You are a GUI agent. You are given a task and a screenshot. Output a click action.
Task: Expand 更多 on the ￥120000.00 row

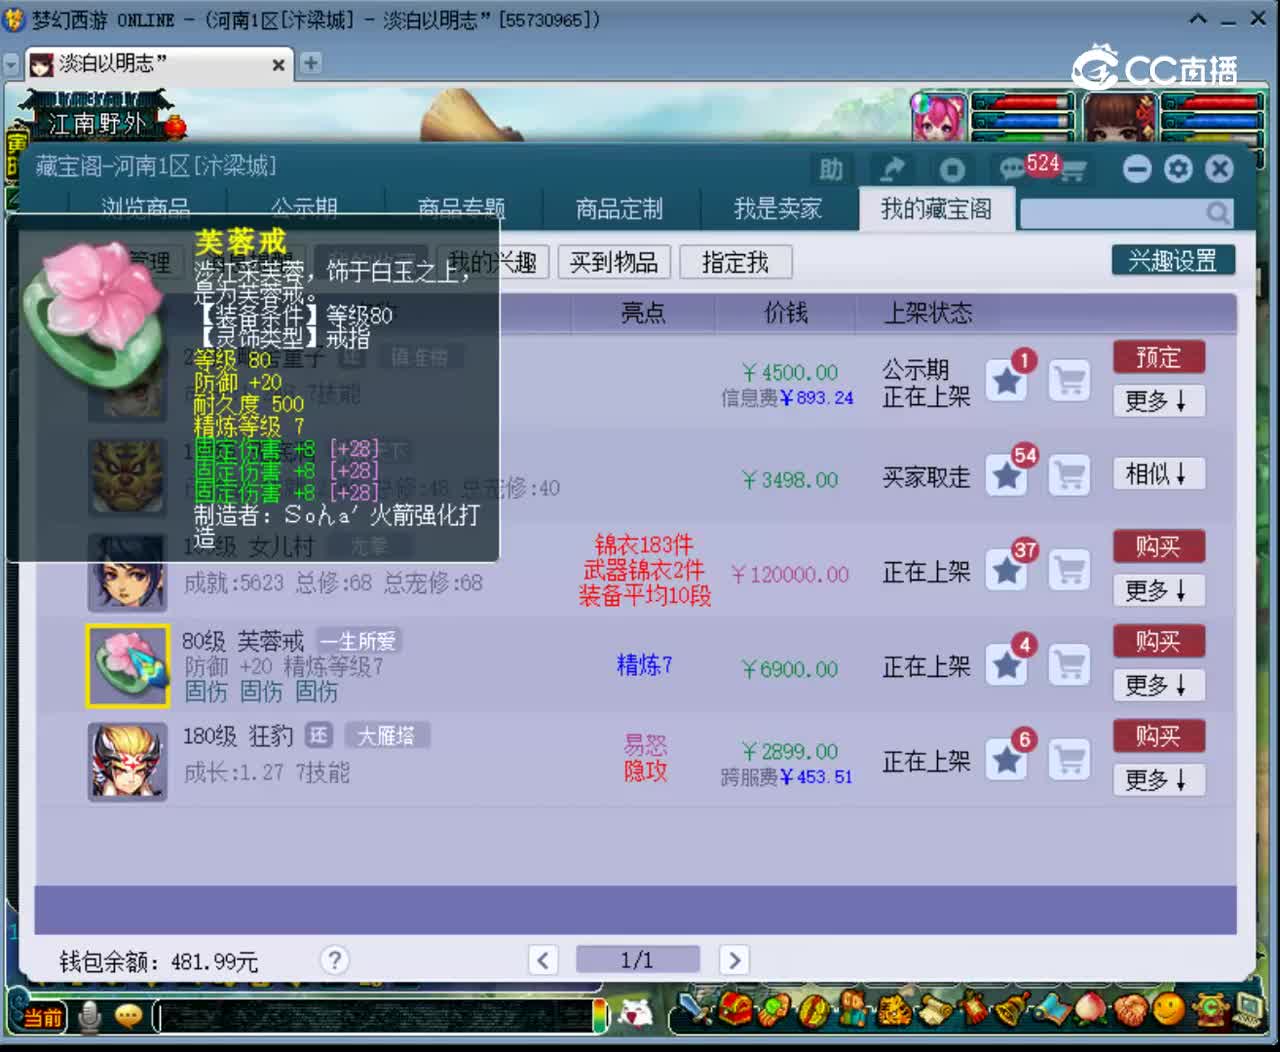coord(1158,591)
